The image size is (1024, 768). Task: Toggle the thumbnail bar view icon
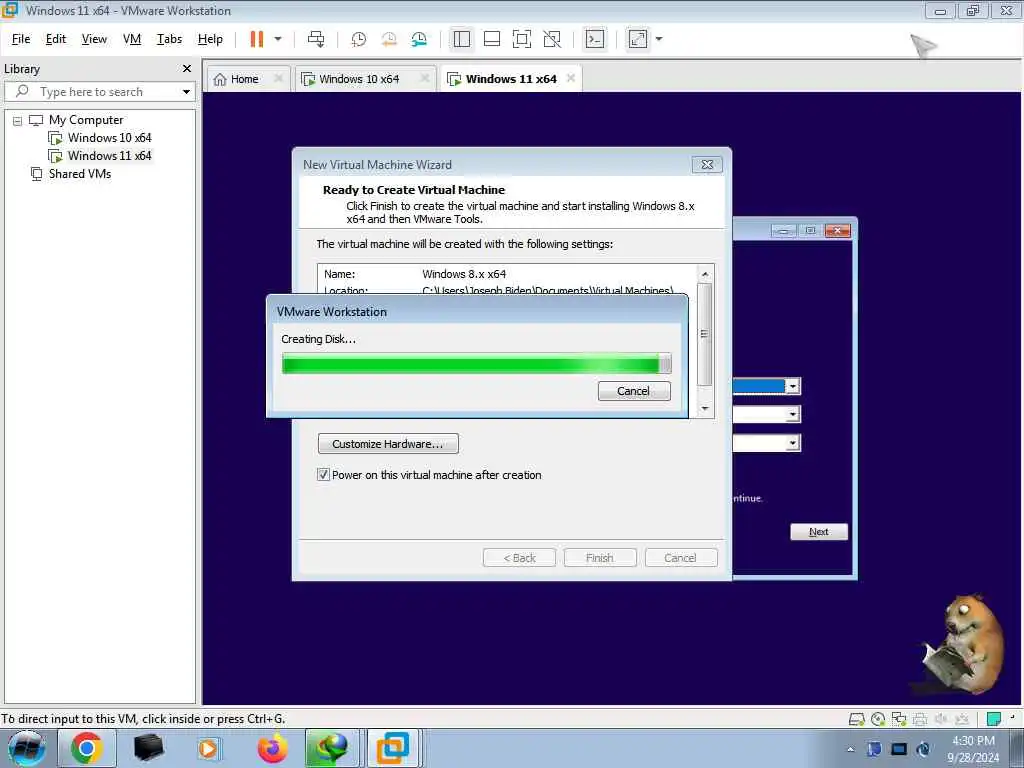click(492, 39)
